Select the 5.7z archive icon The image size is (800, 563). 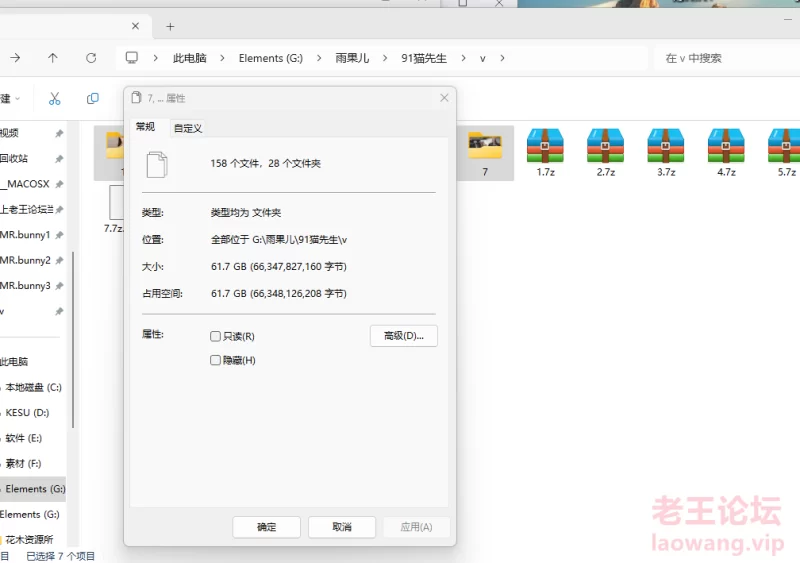click(x=786, y=147)
